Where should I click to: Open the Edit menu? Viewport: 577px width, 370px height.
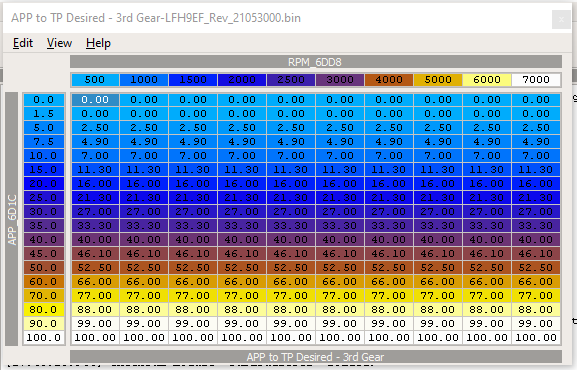(x=23, y=43)
